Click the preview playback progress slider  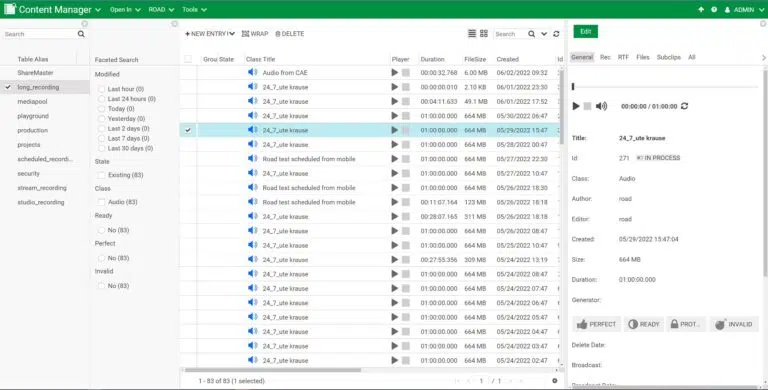665,87
